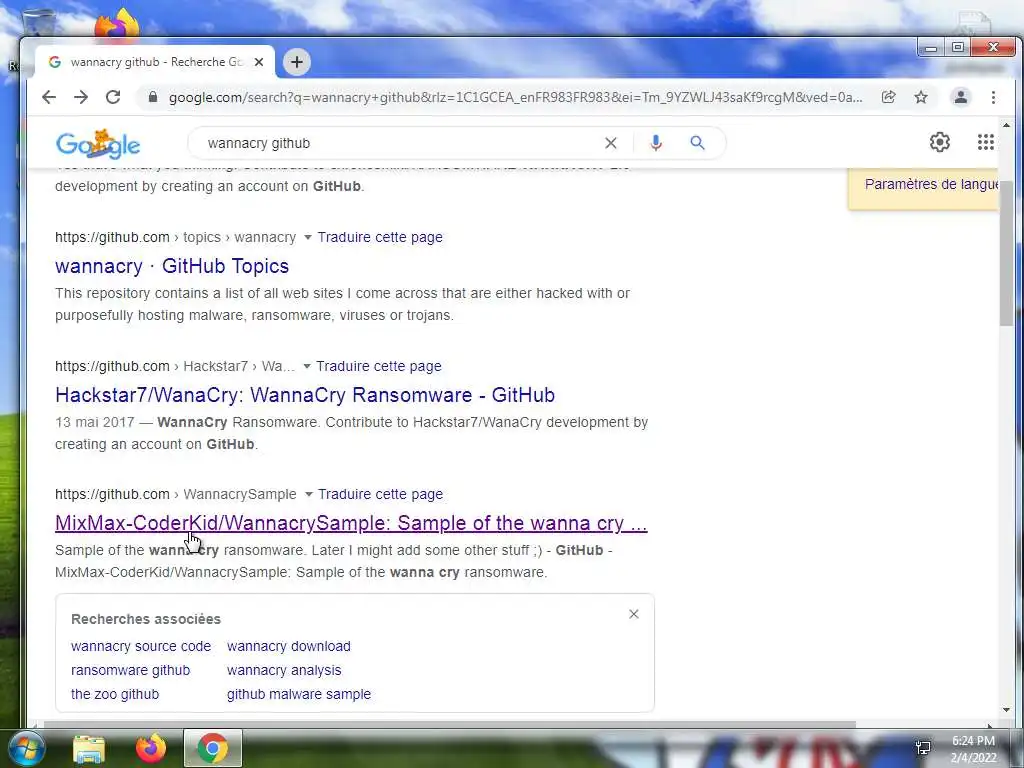
Task: Translate the Hackstar7 result page
Action: (x=379, y=366)
